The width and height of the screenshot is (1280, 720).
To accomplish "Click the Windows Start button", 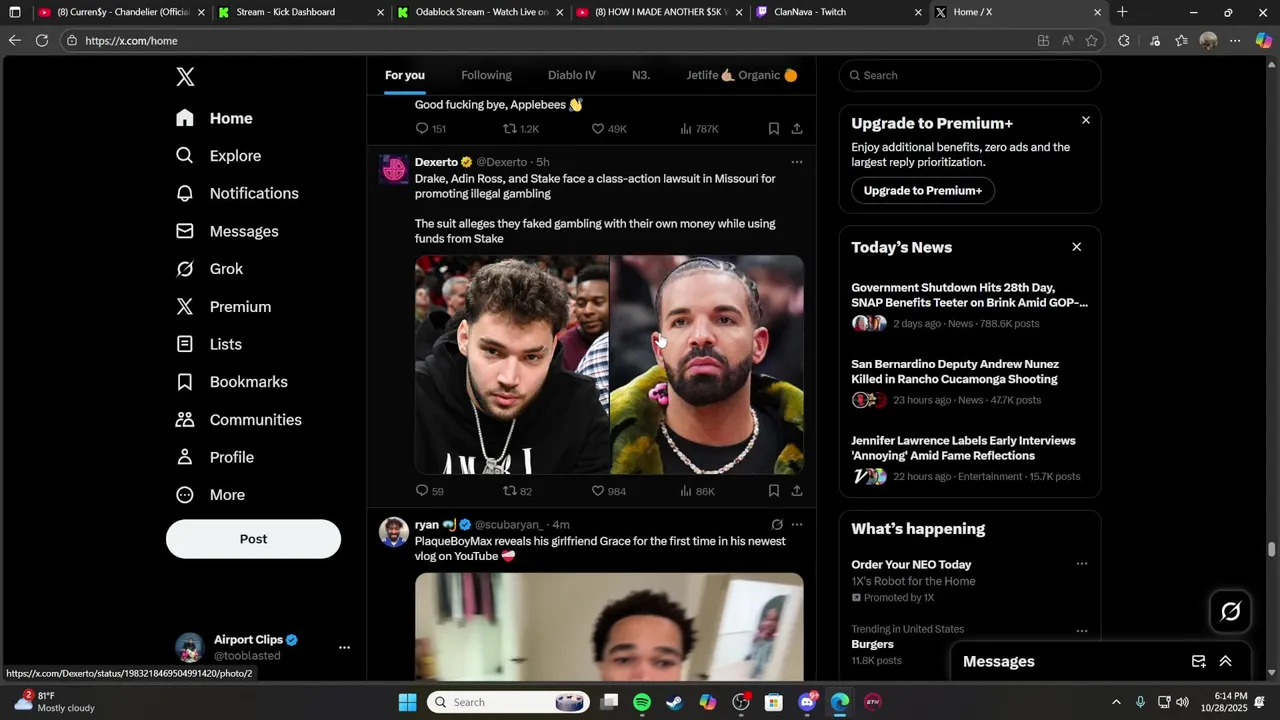I will tap(407, 702).
